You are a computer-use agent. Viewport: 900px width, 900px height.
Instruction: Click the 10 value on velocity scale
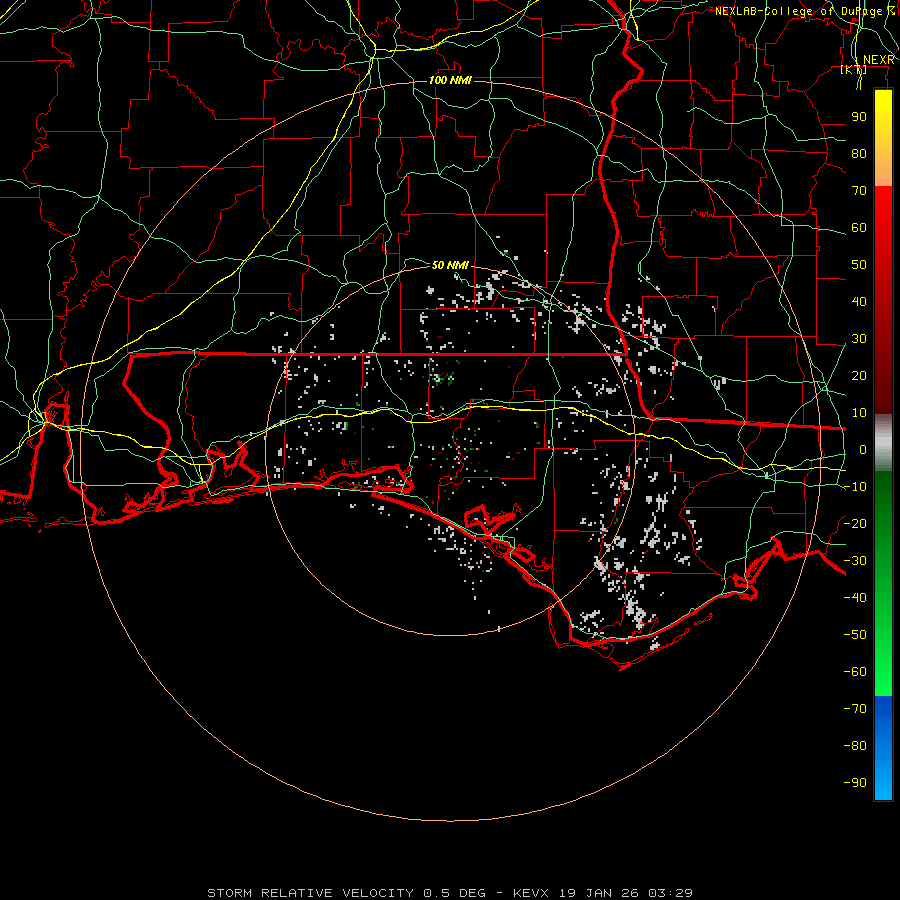[x=859, y=413]
